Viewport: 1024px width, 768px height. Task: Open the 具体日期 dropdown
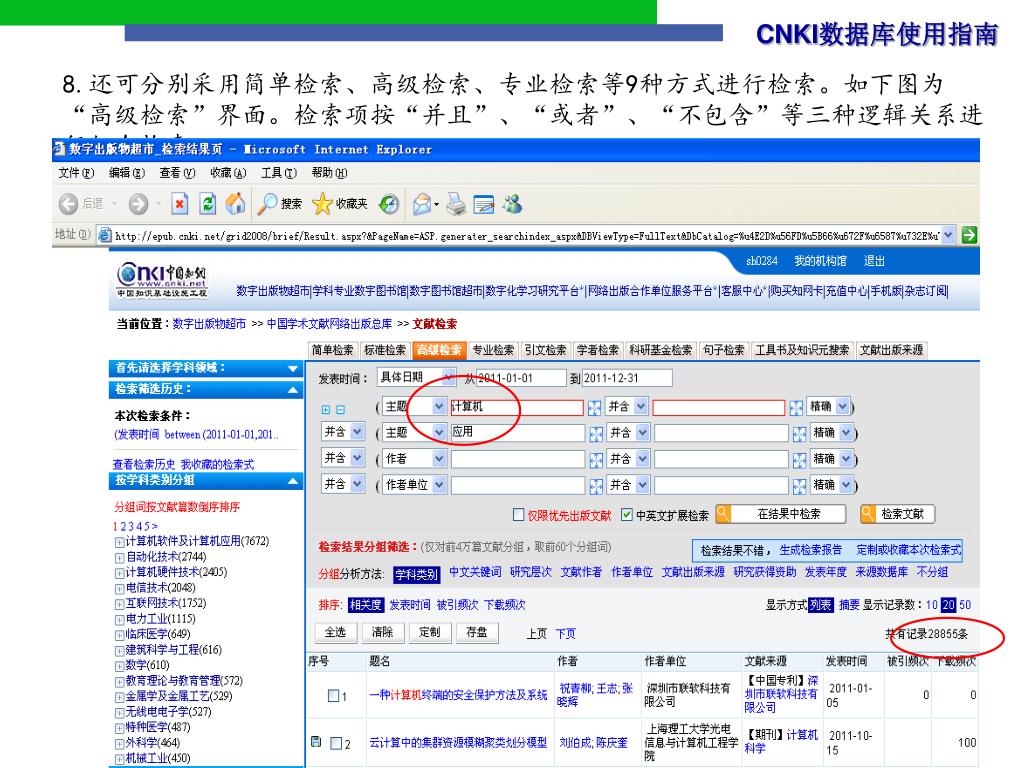click(x=448, y=377)
